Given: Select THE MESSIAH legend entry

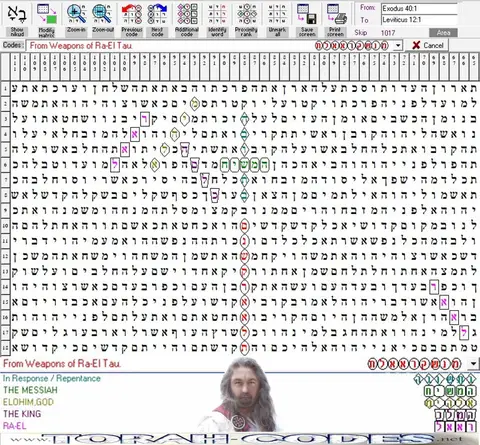Looking at the screenshot, I should pyautogui.click(x=30, y=390).
